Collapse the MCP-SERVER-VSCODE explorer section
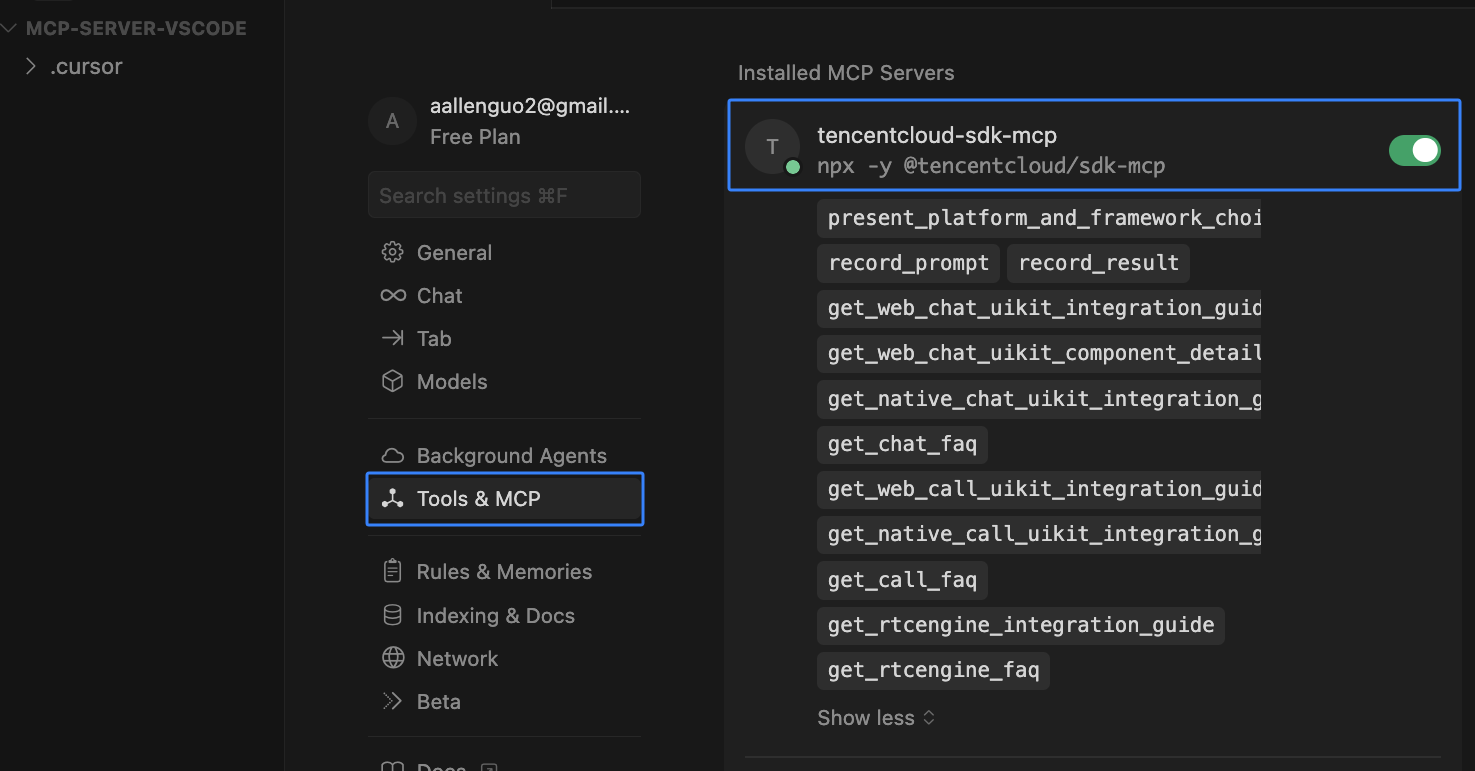The image size is (1475, 771). (x=10, y=28)
